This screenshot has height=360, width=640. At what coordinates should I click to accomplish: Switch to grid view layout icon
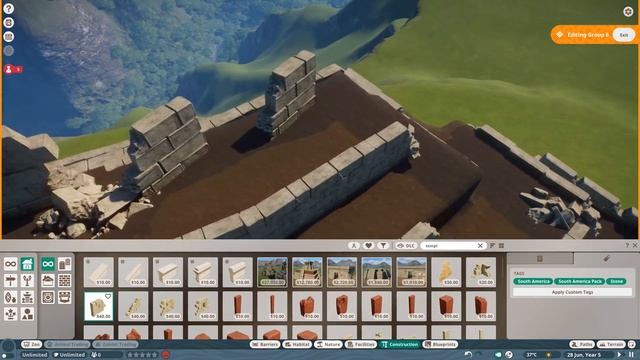501,245
